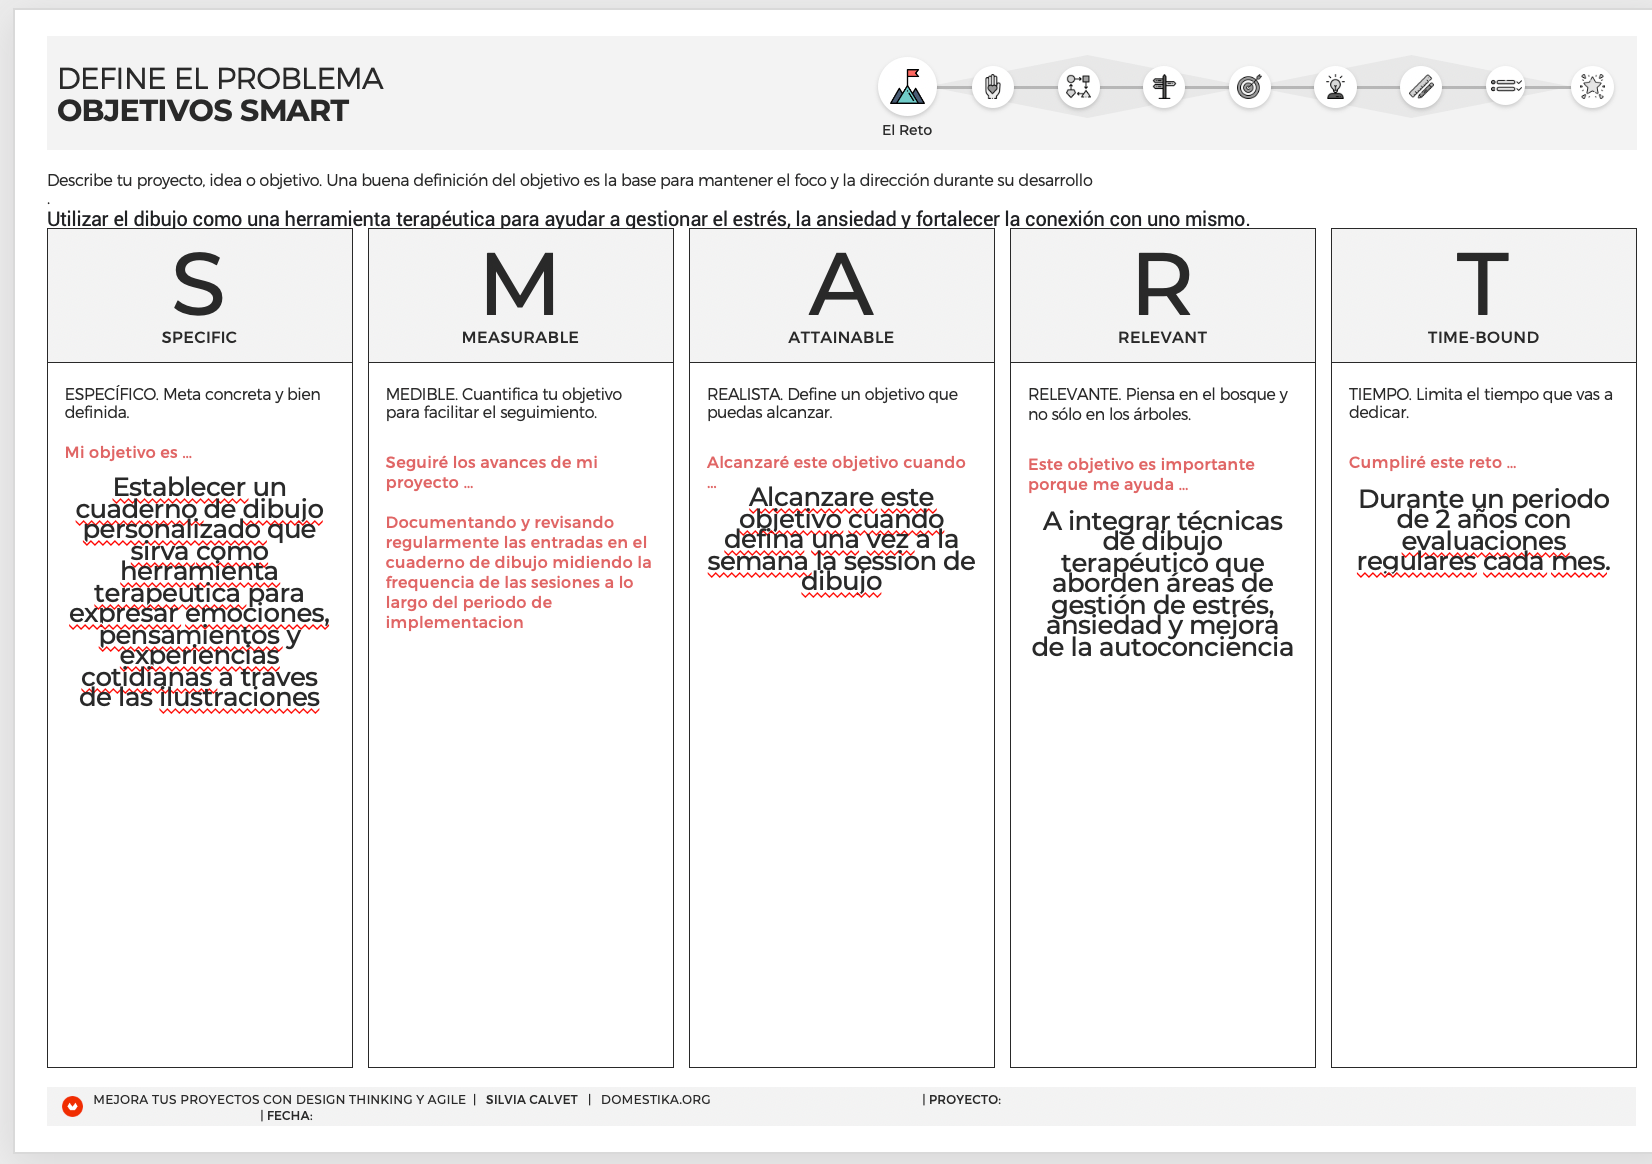The height and width of the screenshot is (1164, 1652).
Task: Click the Domestika logo in the footer
Action: click(x=72, y=1106)
